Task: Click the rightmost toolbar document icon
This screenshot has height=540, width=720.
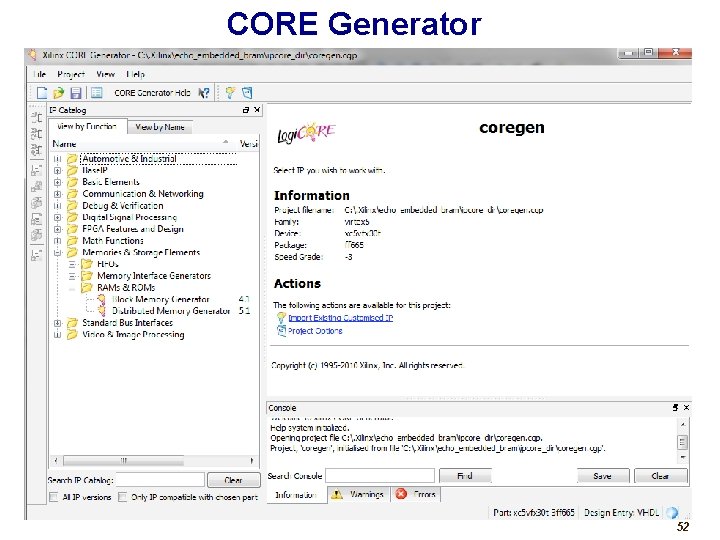Action: 247,93
